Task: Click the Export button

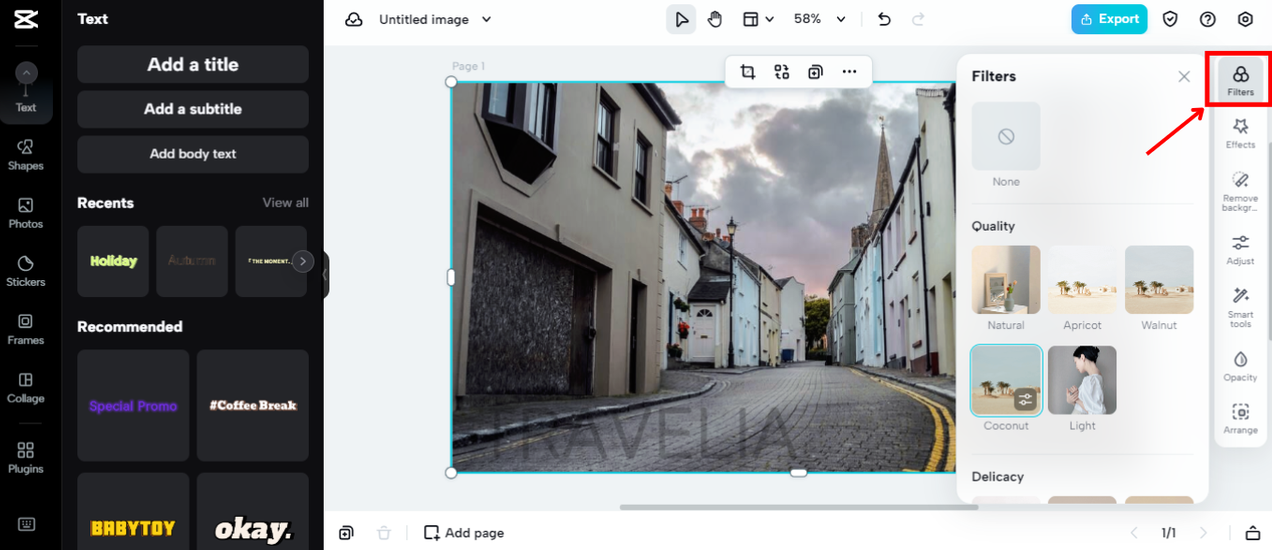Action: [1109, 19]
